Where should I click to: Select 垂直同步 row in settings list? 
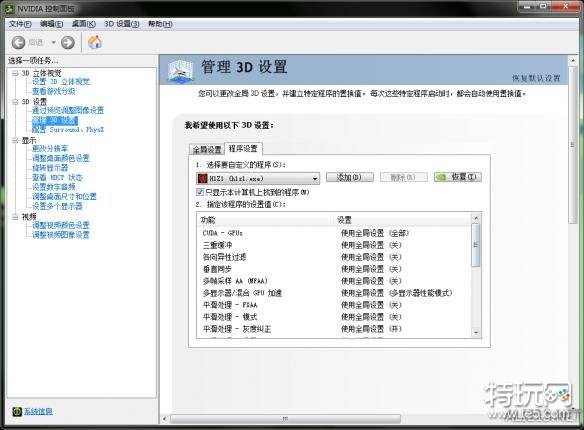(x=334, y=269)
